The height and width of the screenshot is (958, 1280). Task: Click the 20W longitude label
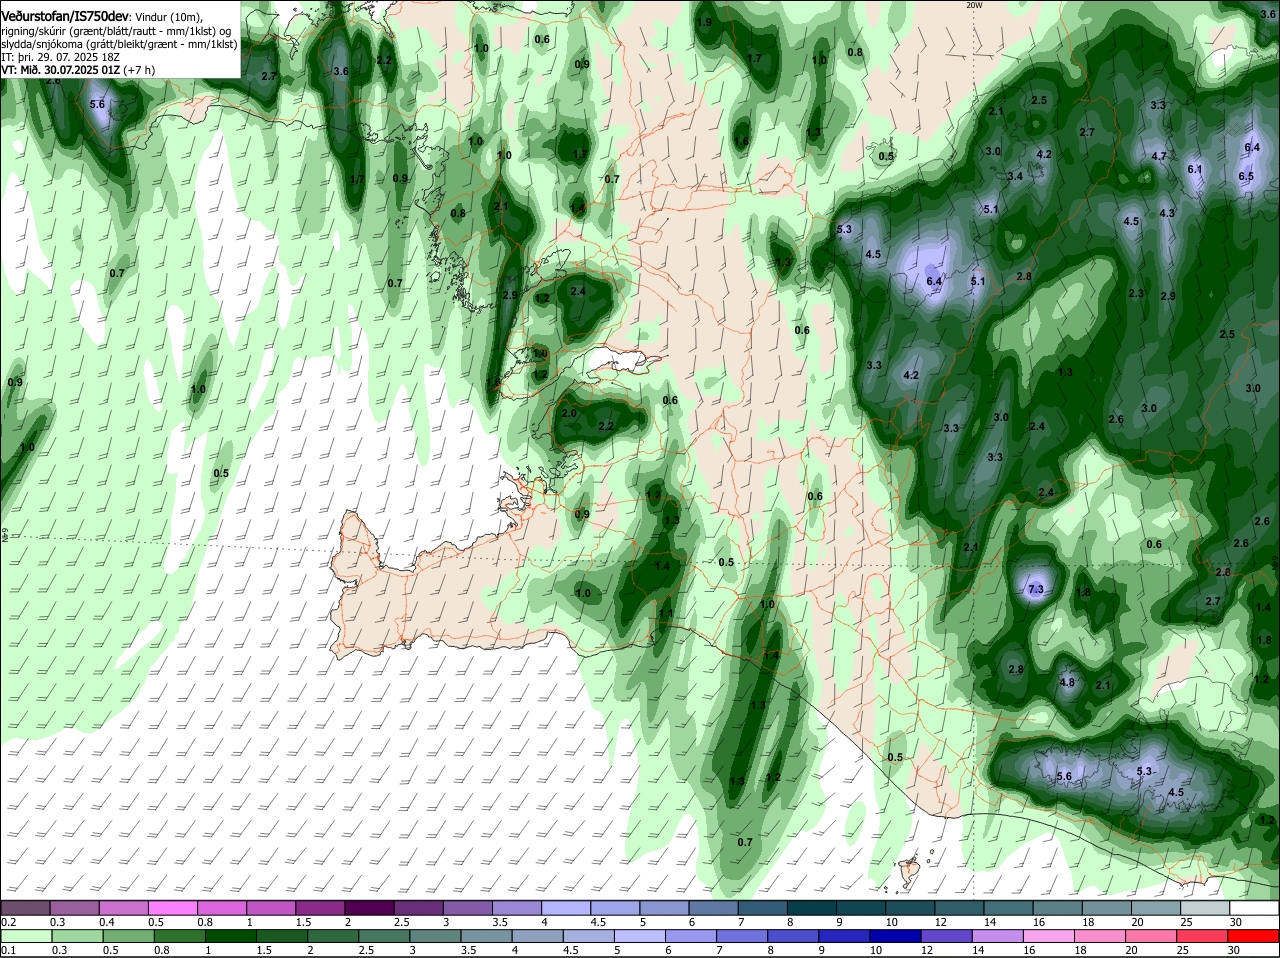click(x=975, y=5)
